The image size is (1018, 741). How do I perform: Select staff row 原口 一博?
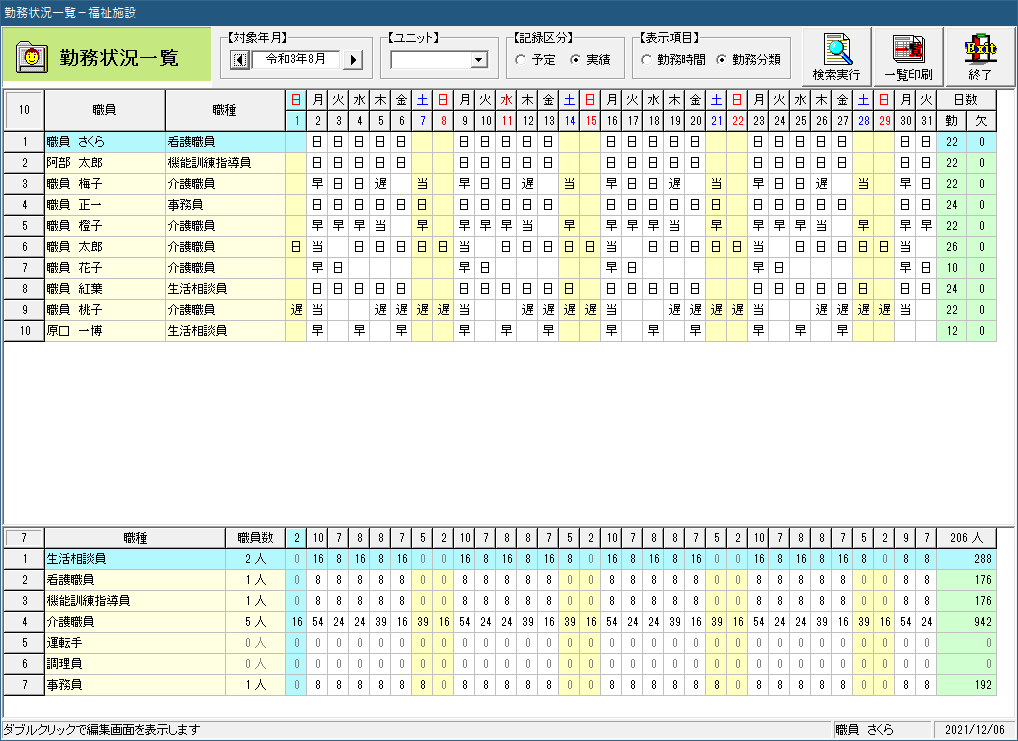click(104, 330)
